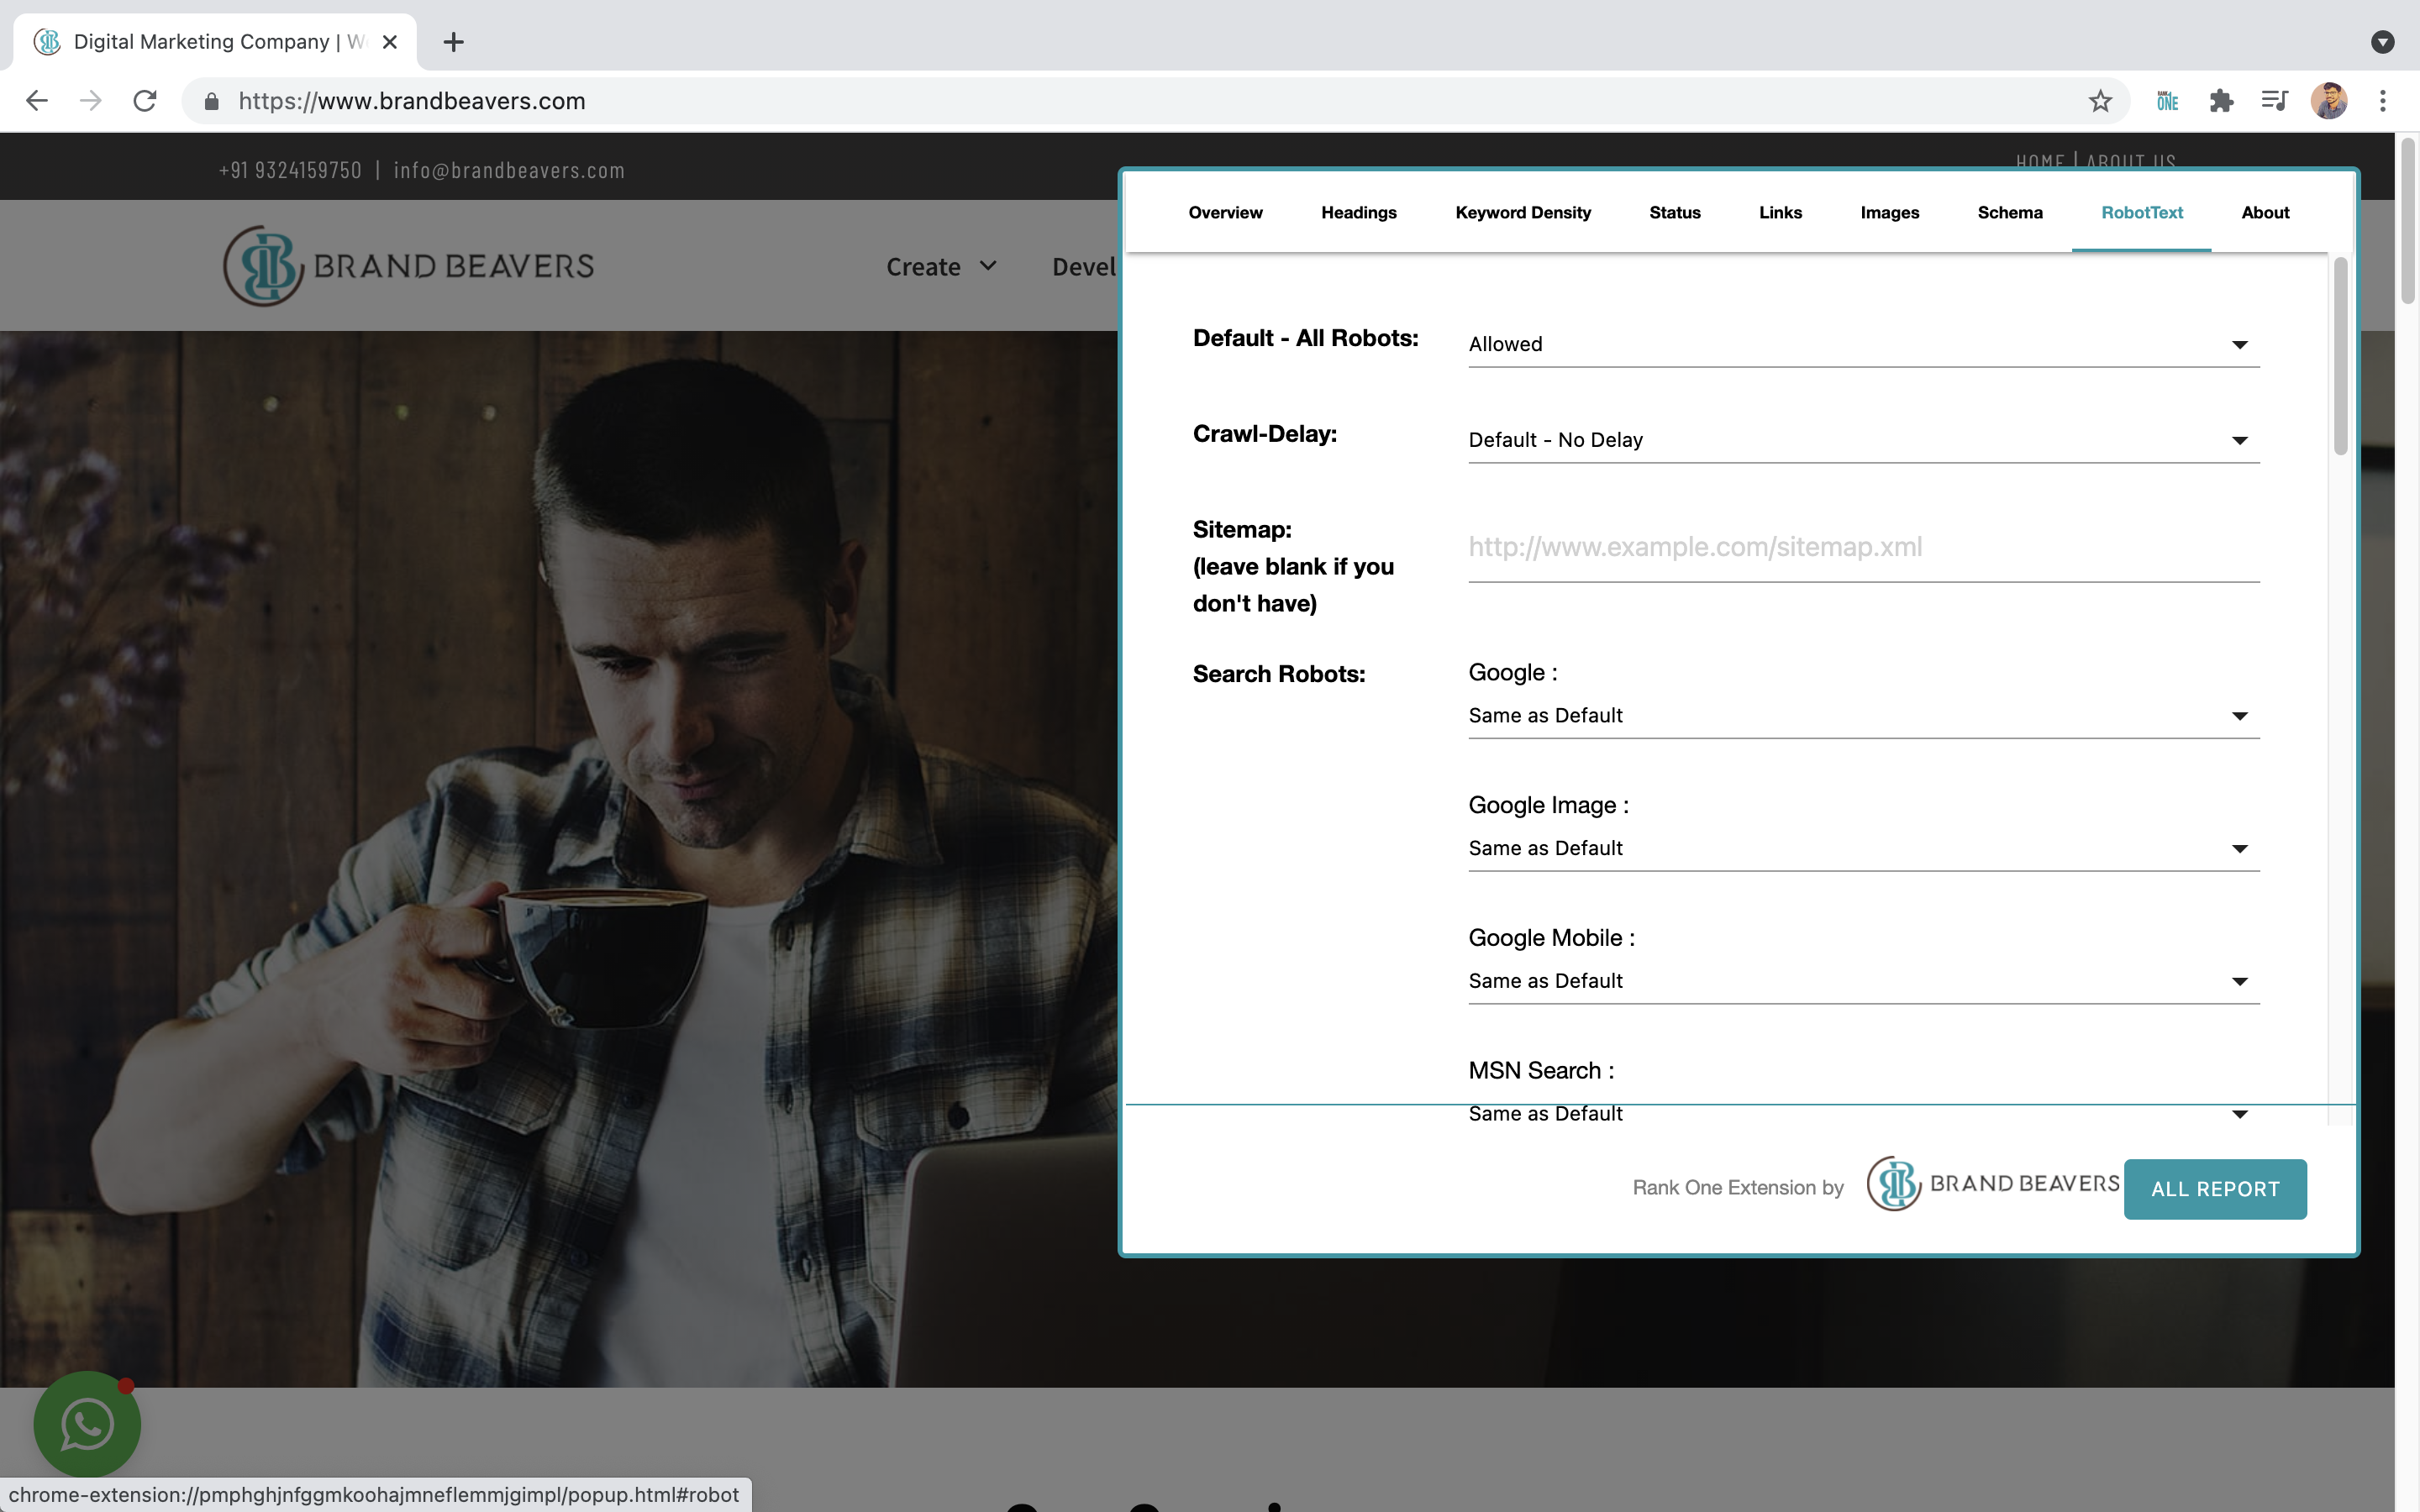Navigate back using the back arrow

pos(36,100)
